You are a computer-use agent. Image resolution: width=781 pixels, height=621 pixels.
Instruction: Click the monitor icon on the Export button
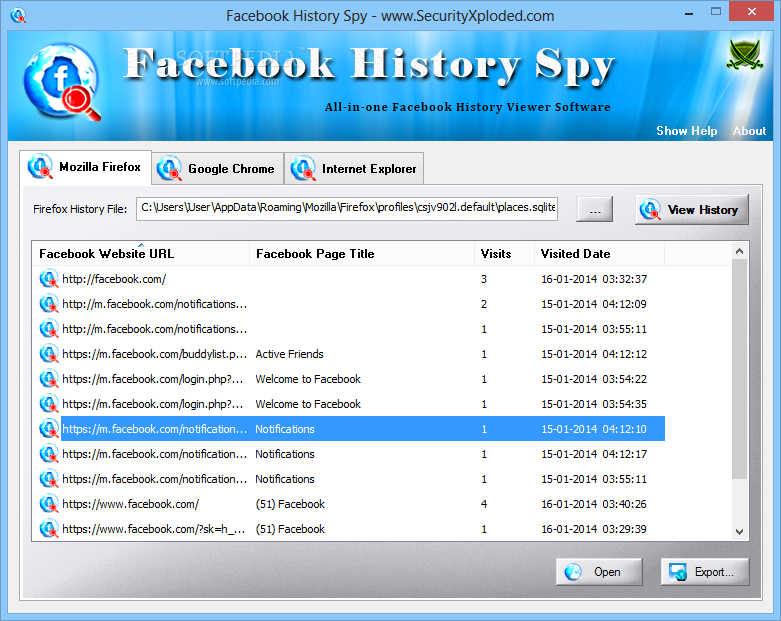pos(678,572)
